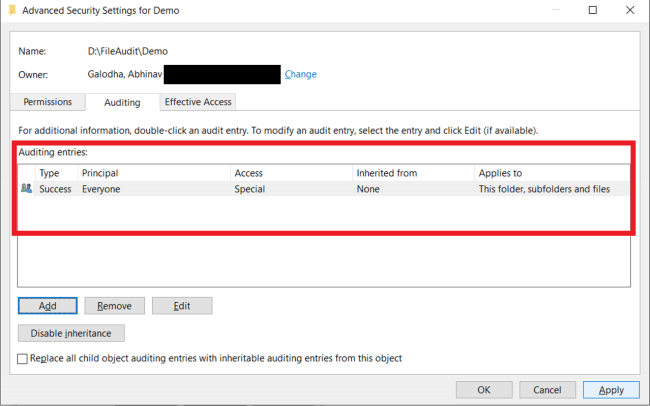Click the Apply button
The image size is (650, 406).
coord(611,390)
